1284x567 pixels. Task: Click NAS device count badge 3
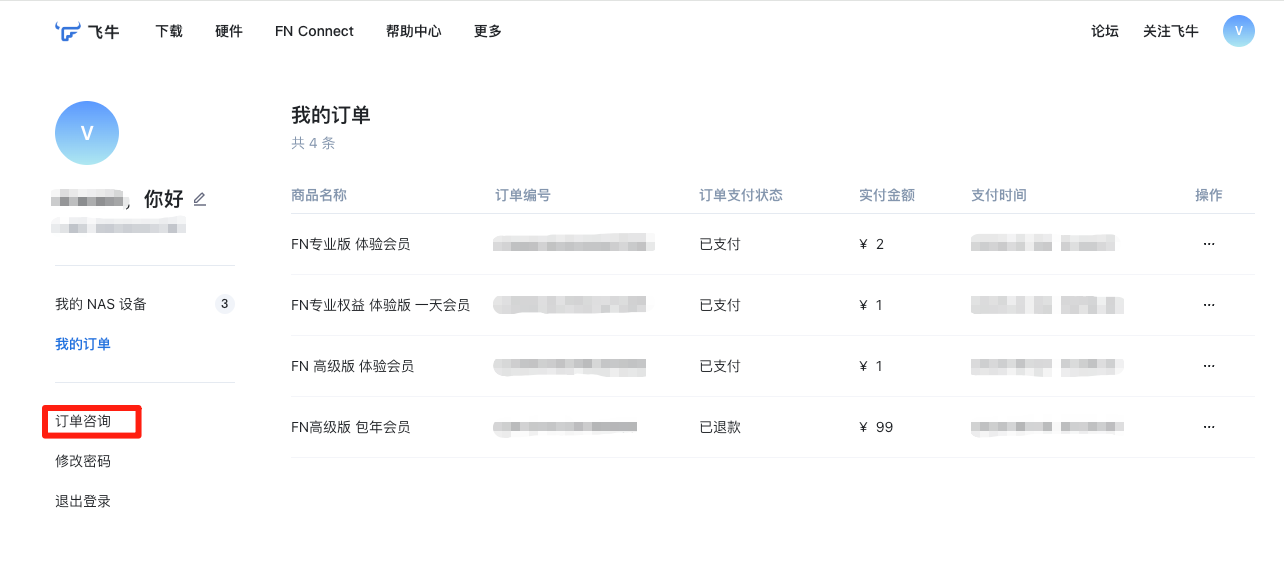pos(224,304)
